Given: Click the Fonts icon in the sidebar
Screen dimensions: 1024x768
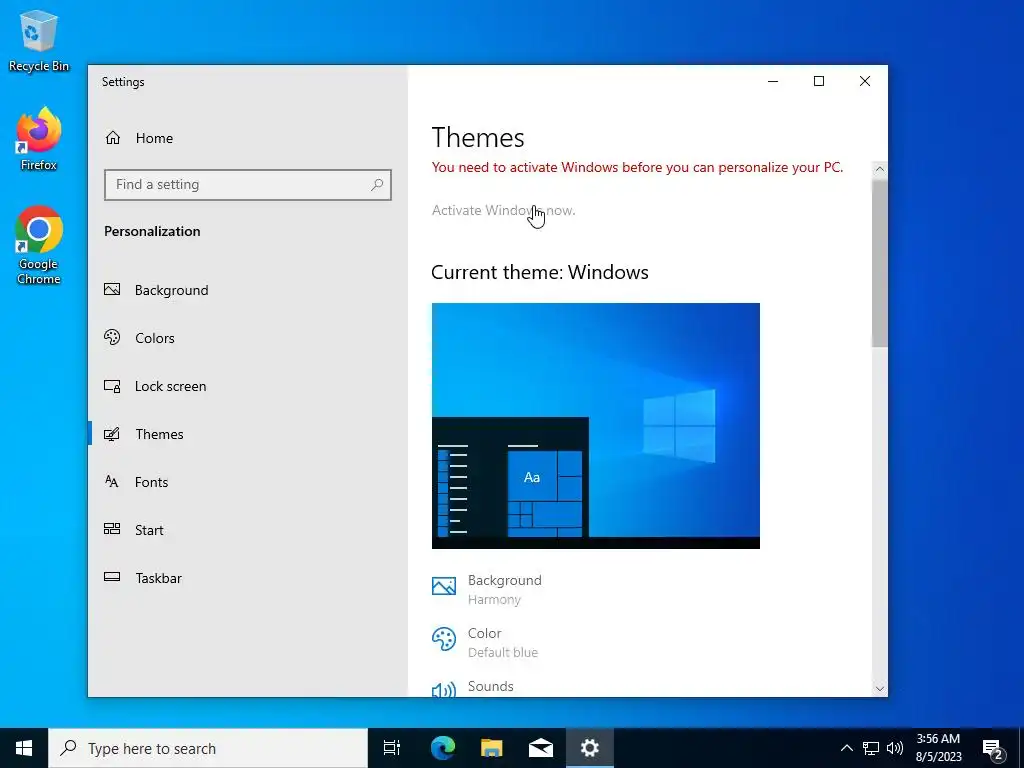Looking at the screenshot, I should tap(112, 482).
